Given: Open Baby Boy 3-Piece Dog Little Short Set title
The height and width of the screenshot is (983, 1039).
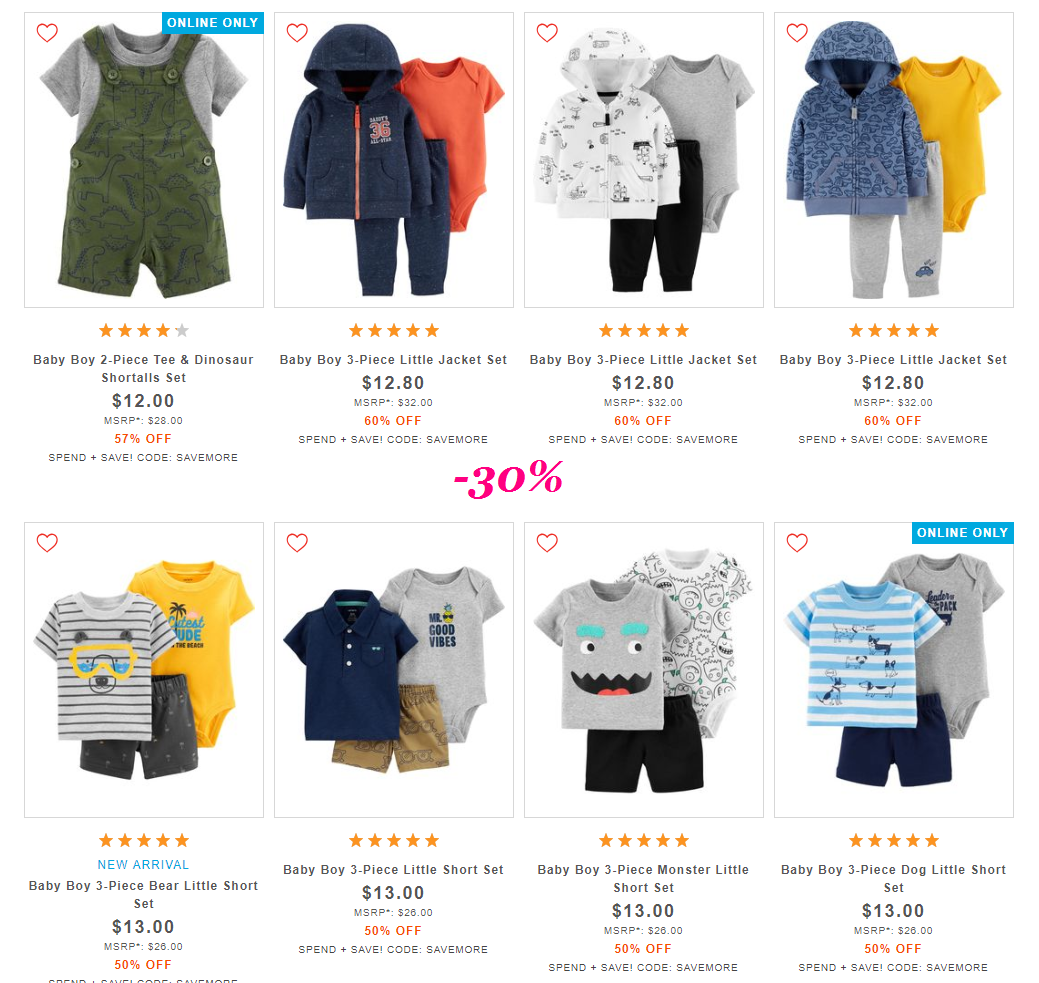Looking at the screenshot, I should [x=893, y=878].
